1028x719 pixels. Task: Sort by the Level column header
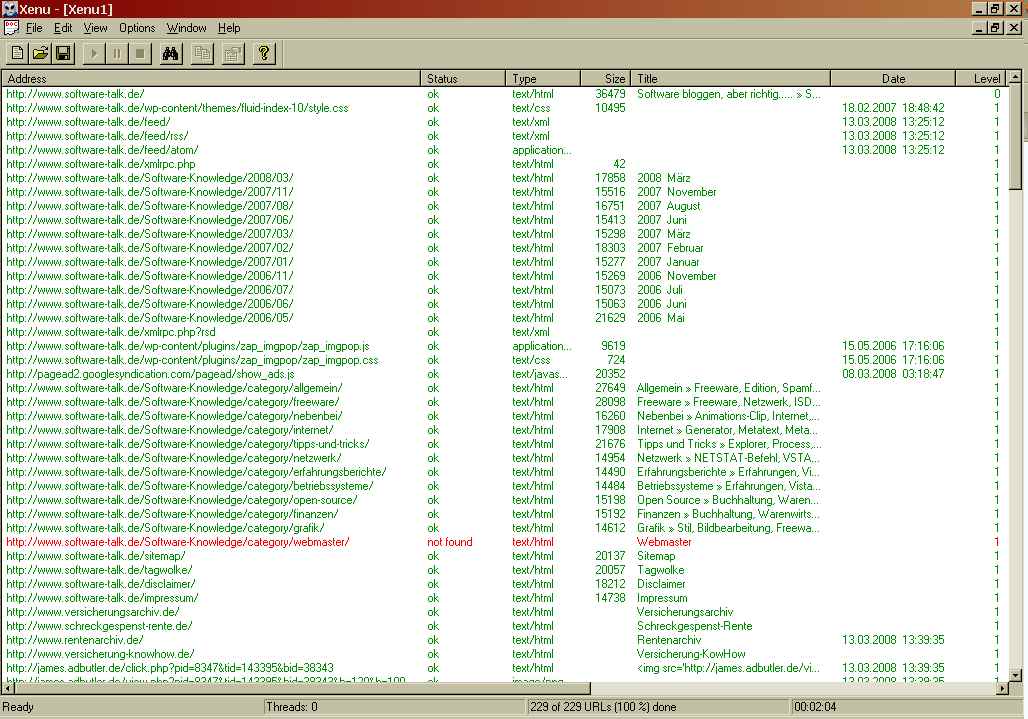coord(981,79)
